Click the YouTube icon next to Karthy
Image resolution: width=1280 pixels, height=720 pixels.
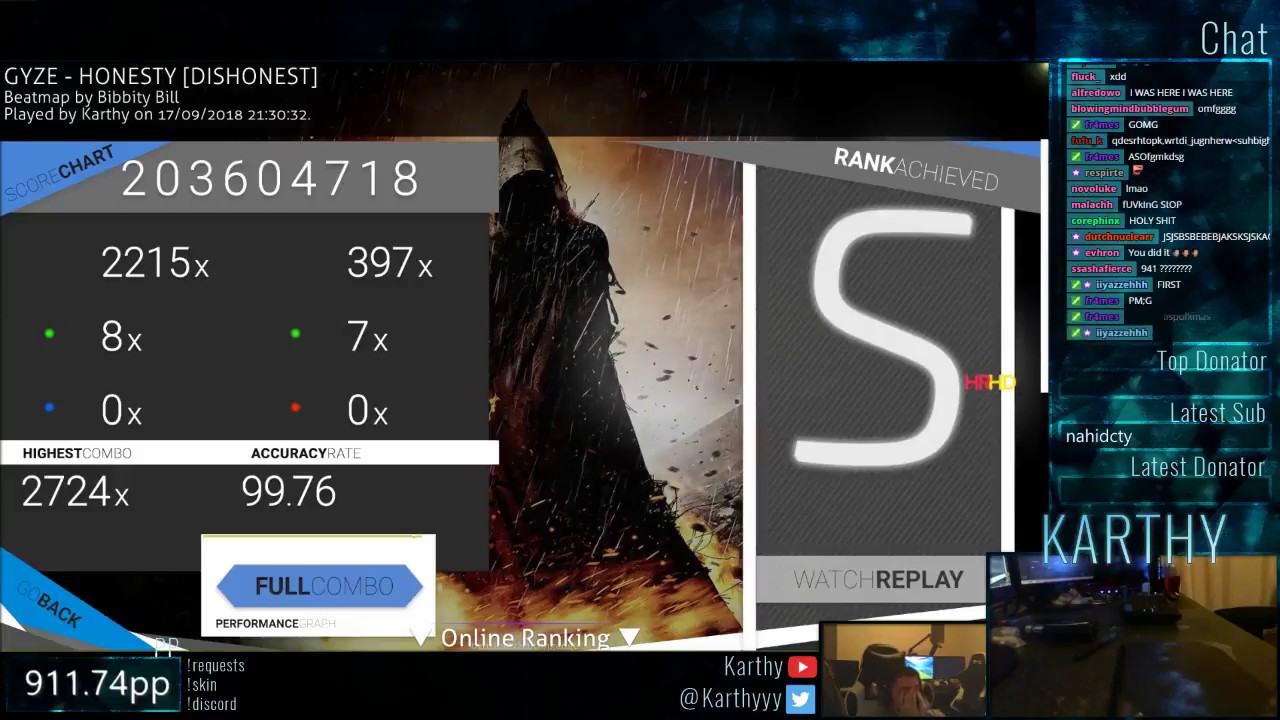[x=802, y=667]
